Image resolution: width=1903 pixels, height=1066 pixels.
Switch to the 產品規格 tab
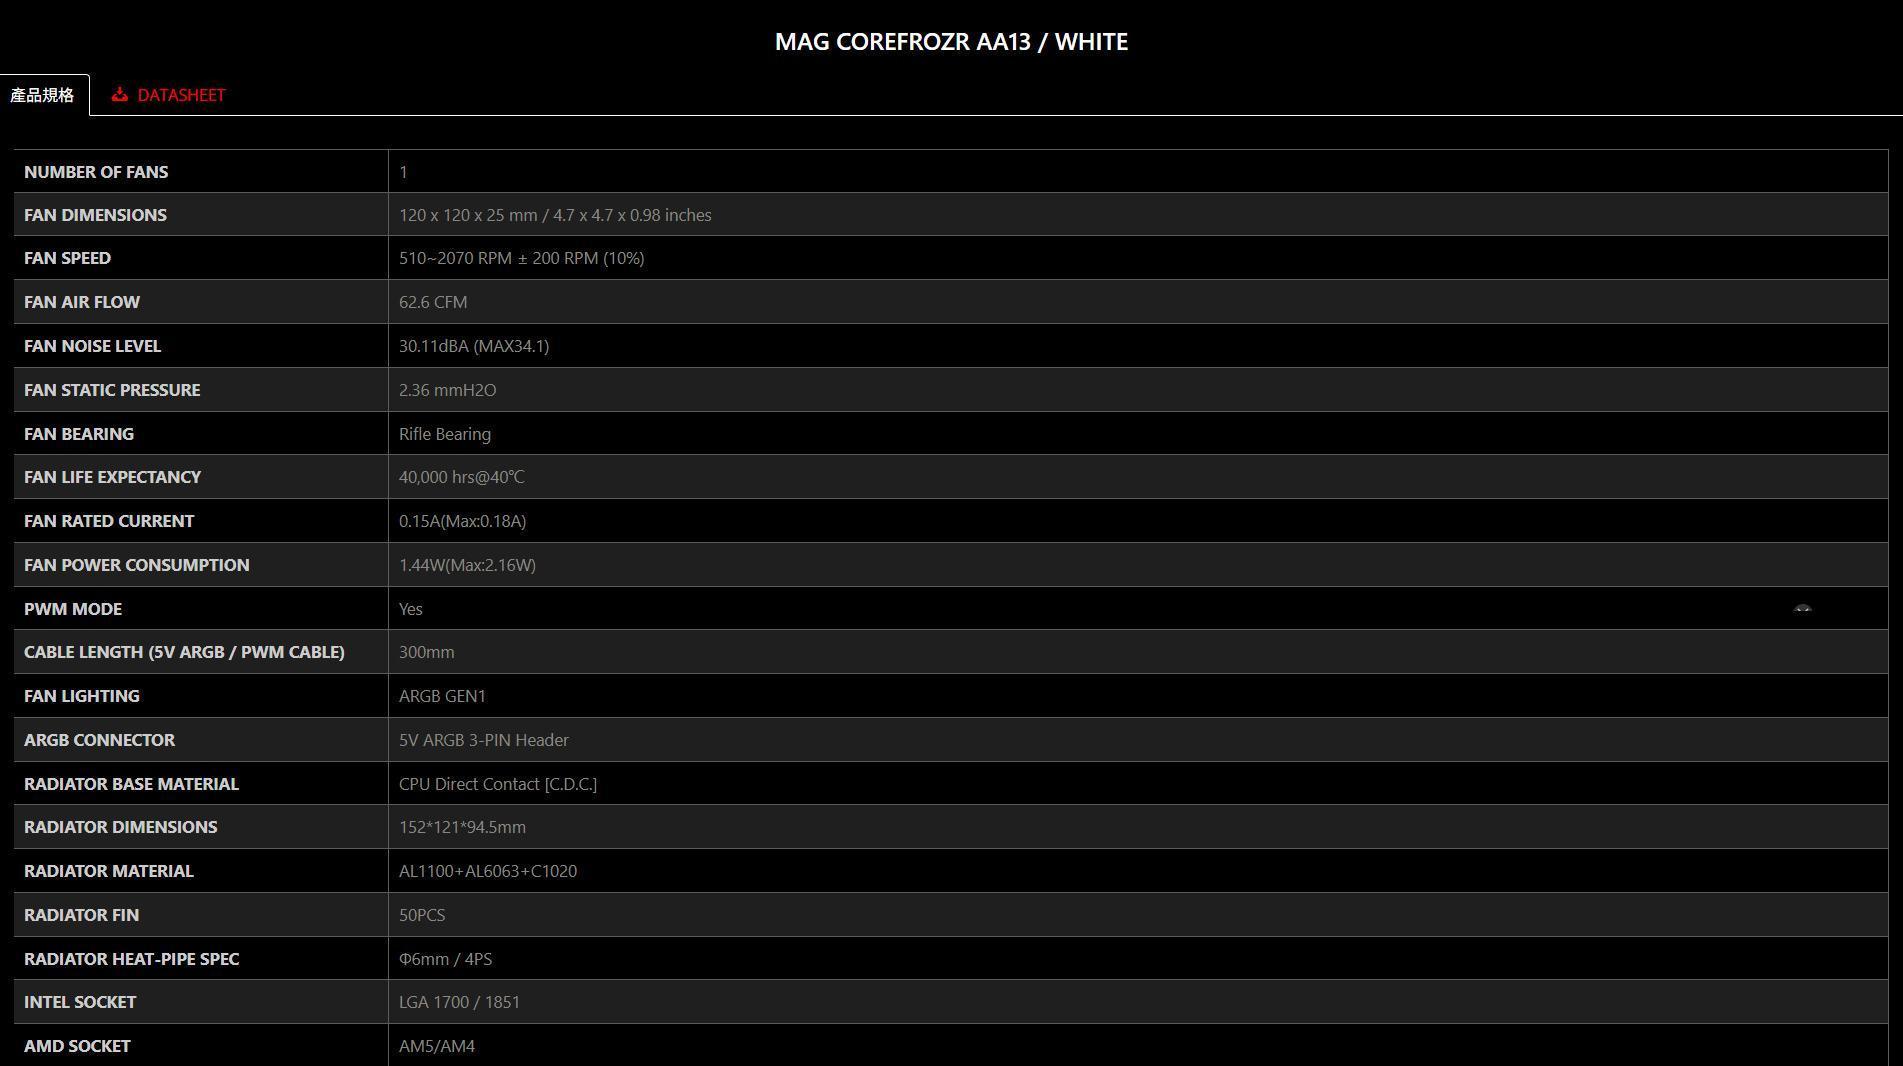click(x=42, y=95)
